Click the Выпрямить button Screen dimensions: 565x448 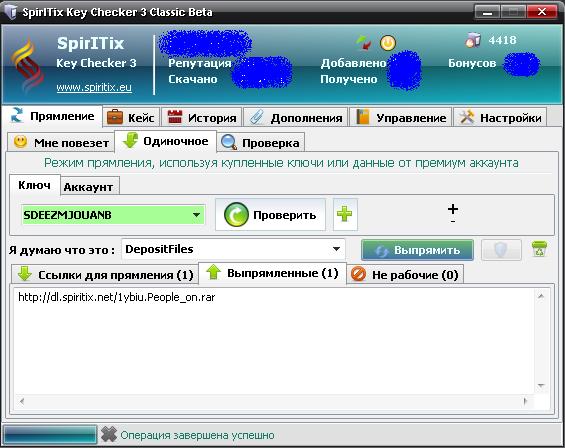click(x=417, y=250)
